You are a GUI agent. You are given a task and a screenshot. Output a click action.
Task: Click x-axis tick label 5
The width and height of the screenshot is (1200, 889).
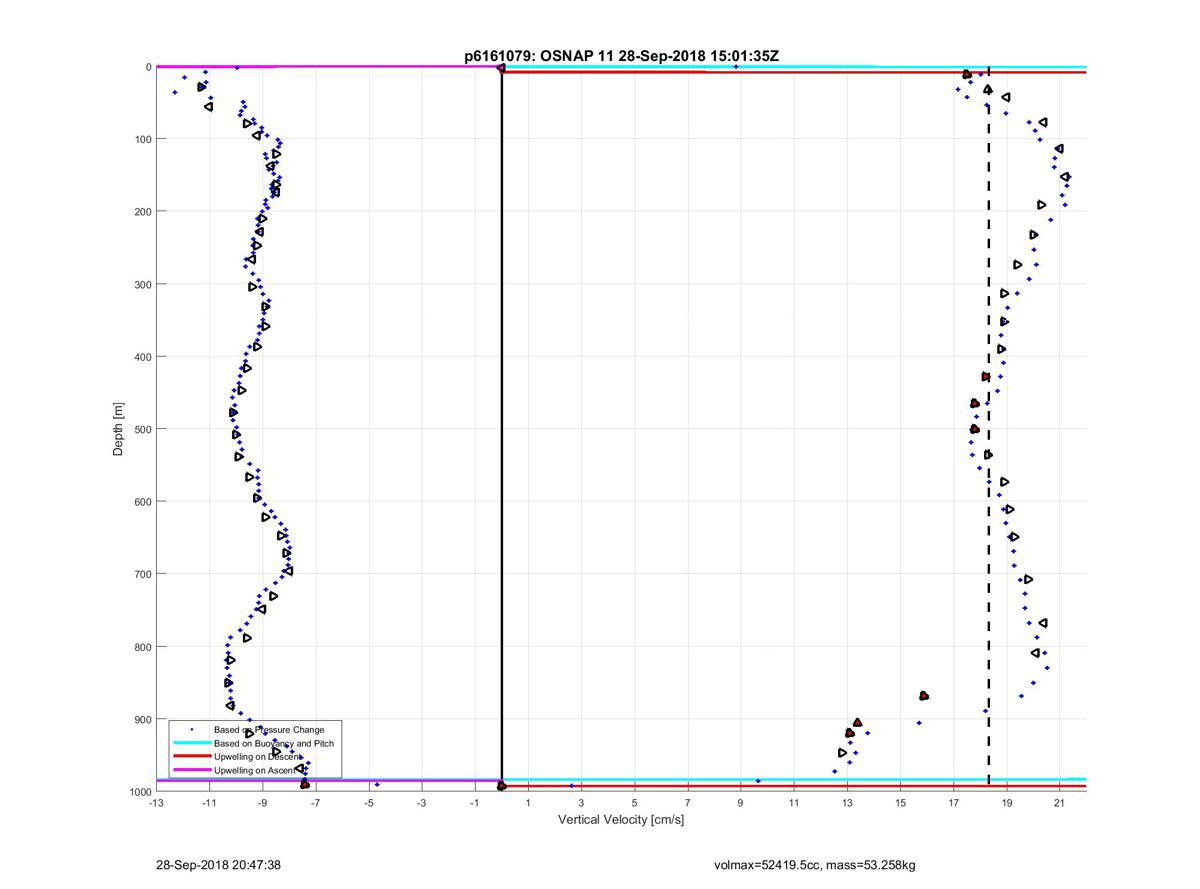point(634,802)
